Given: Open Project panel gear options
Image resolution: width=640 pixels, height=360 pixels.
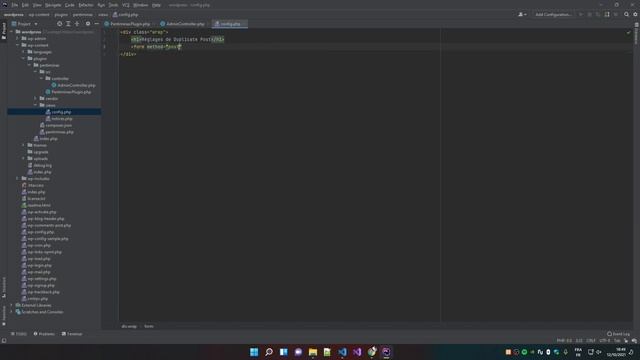Looking at the screenshot, I should tap(88, 24).
